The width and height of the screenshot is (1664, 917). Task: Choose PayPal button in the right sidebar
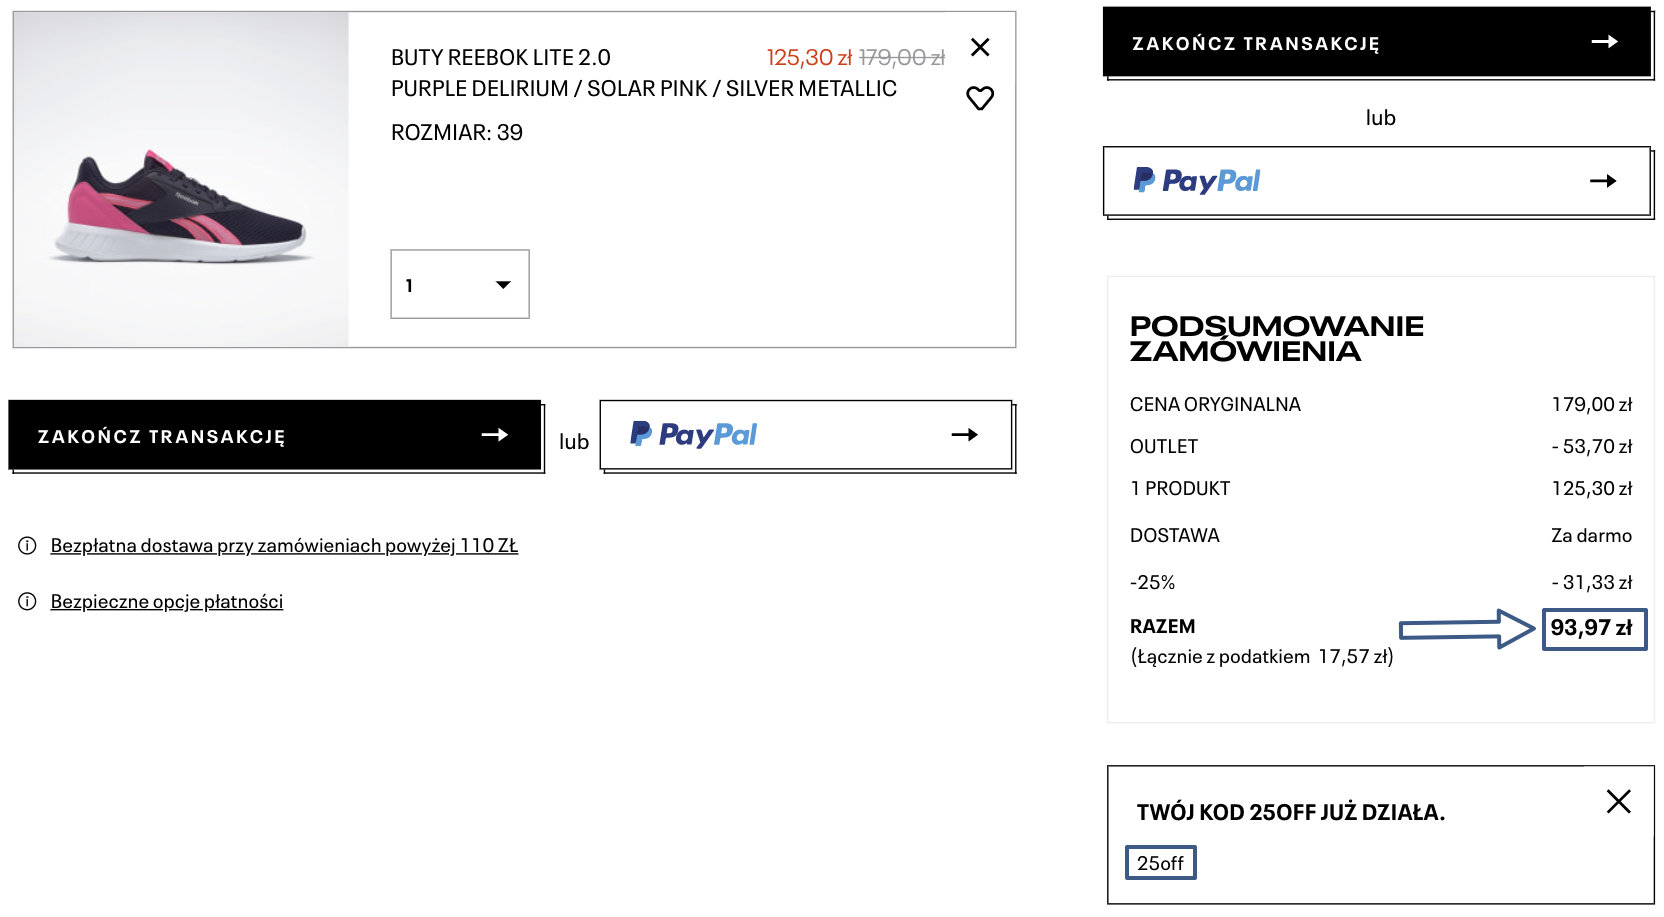1376,181
